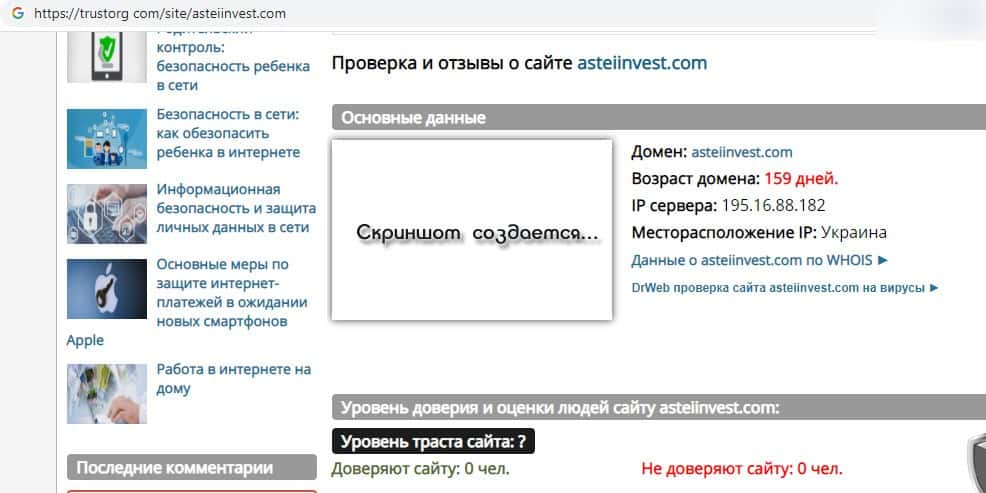The image size is (986, 493).
Task: Open link 'Информационная безопасность и защита личных данных'
Action: tap(236, 208)
